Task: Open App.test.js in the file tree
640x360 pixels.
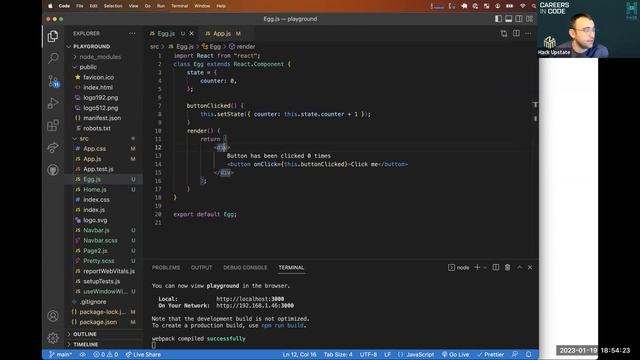Action: tap(98, 169)
